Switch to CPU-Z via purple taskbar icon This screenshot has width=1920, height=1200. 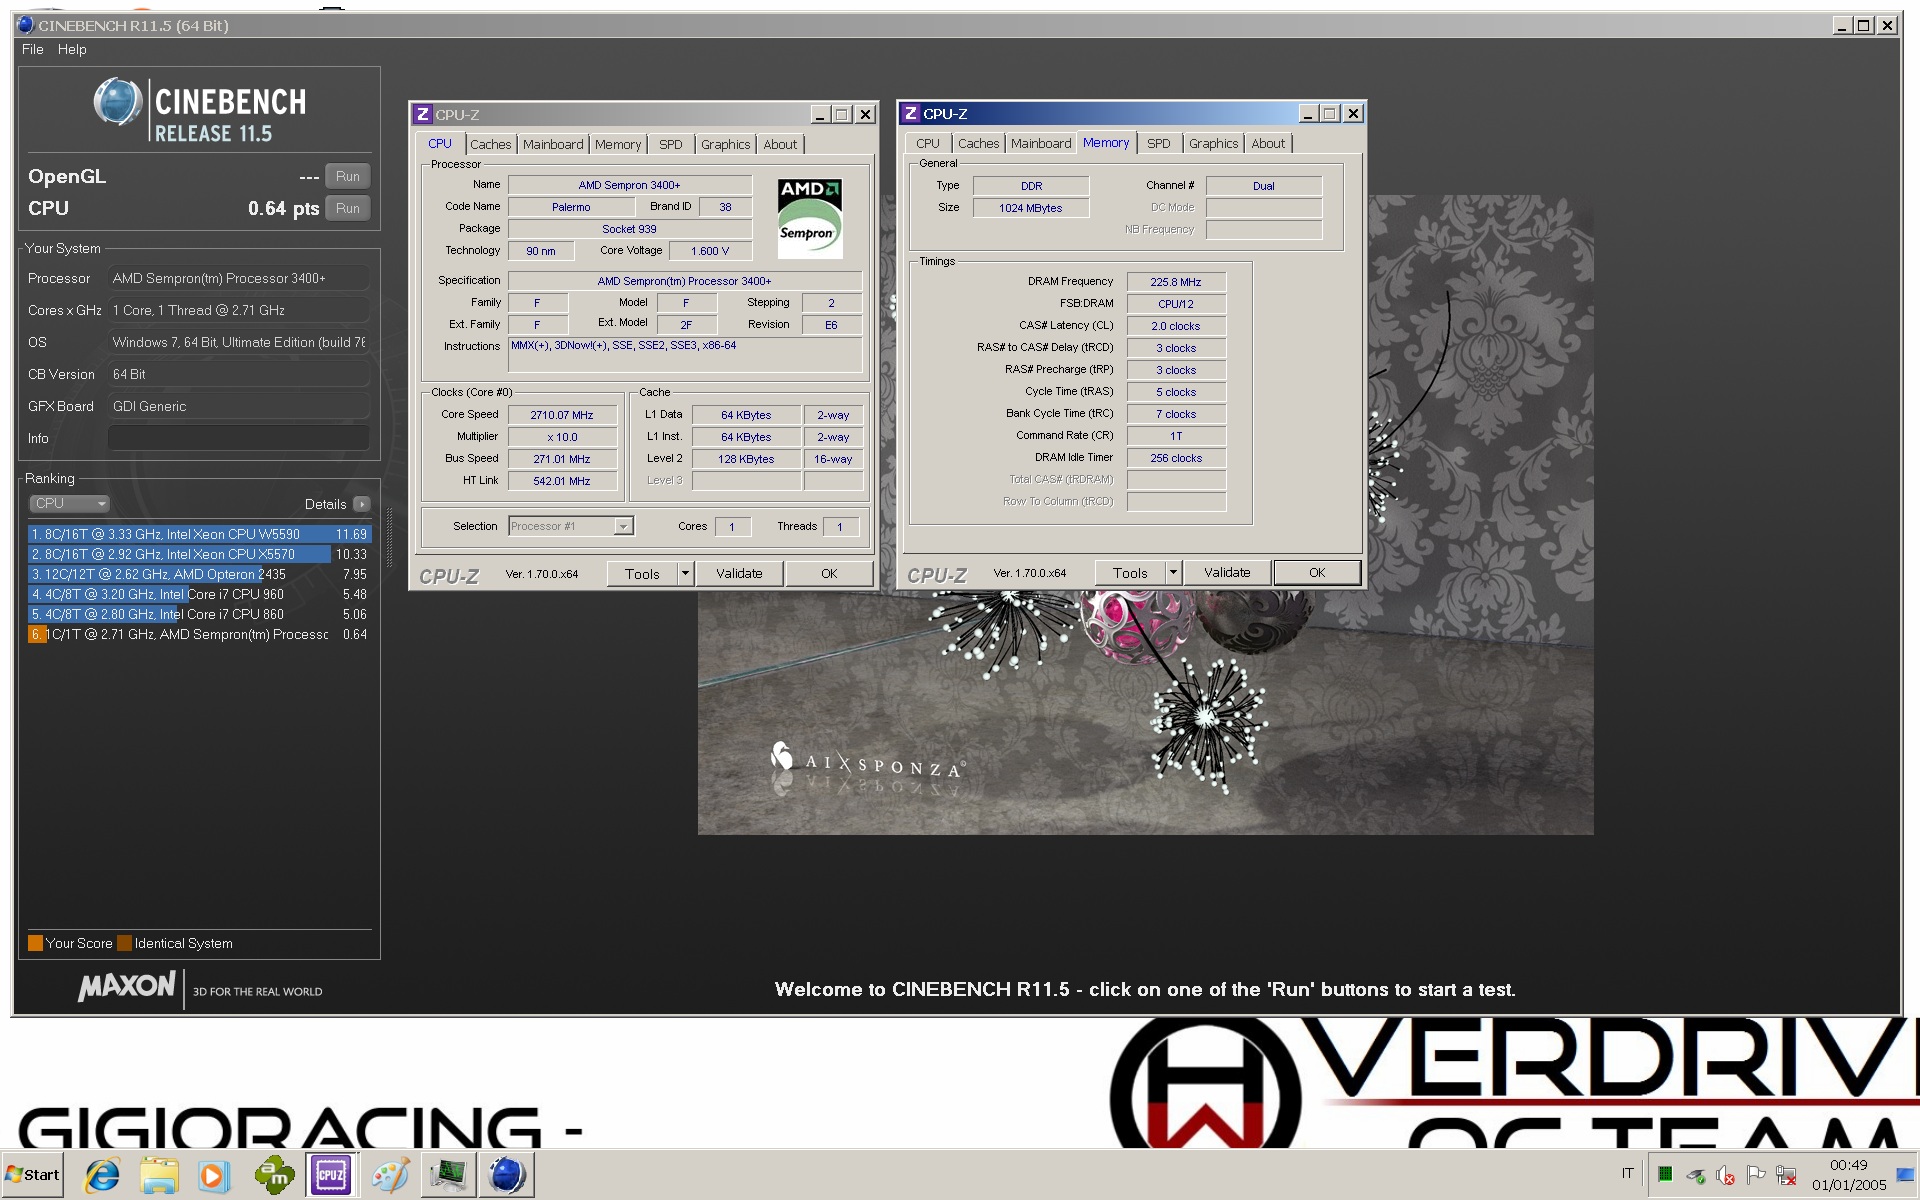331,1175
